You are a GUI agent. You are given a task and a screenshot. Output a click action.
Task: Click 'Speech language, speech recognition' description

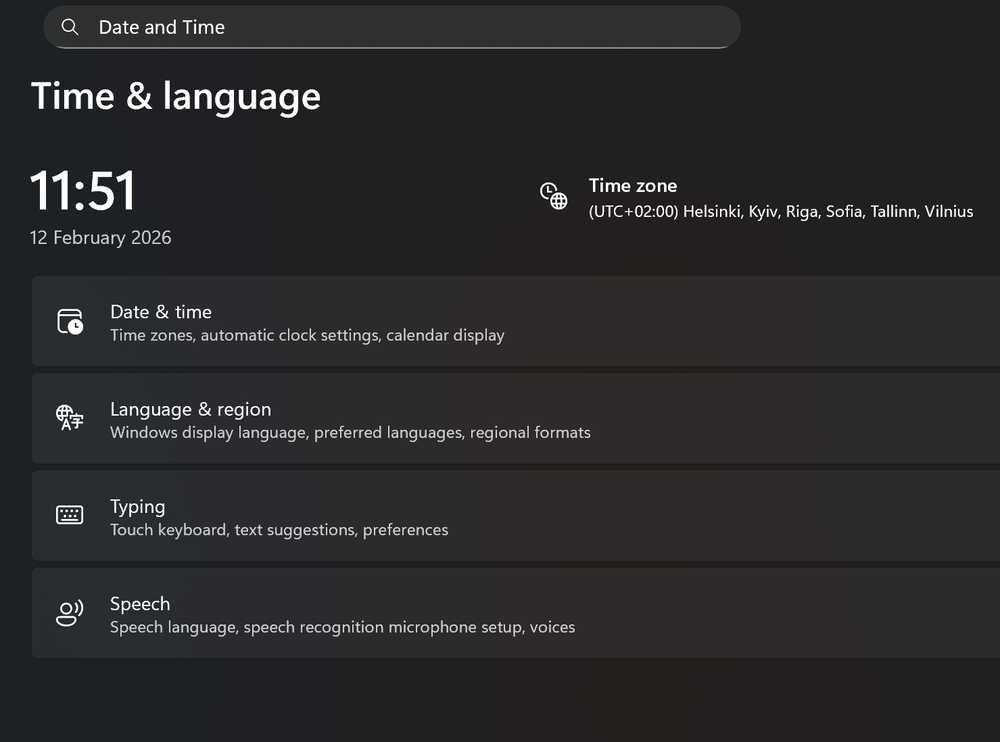tap(342, 628)
